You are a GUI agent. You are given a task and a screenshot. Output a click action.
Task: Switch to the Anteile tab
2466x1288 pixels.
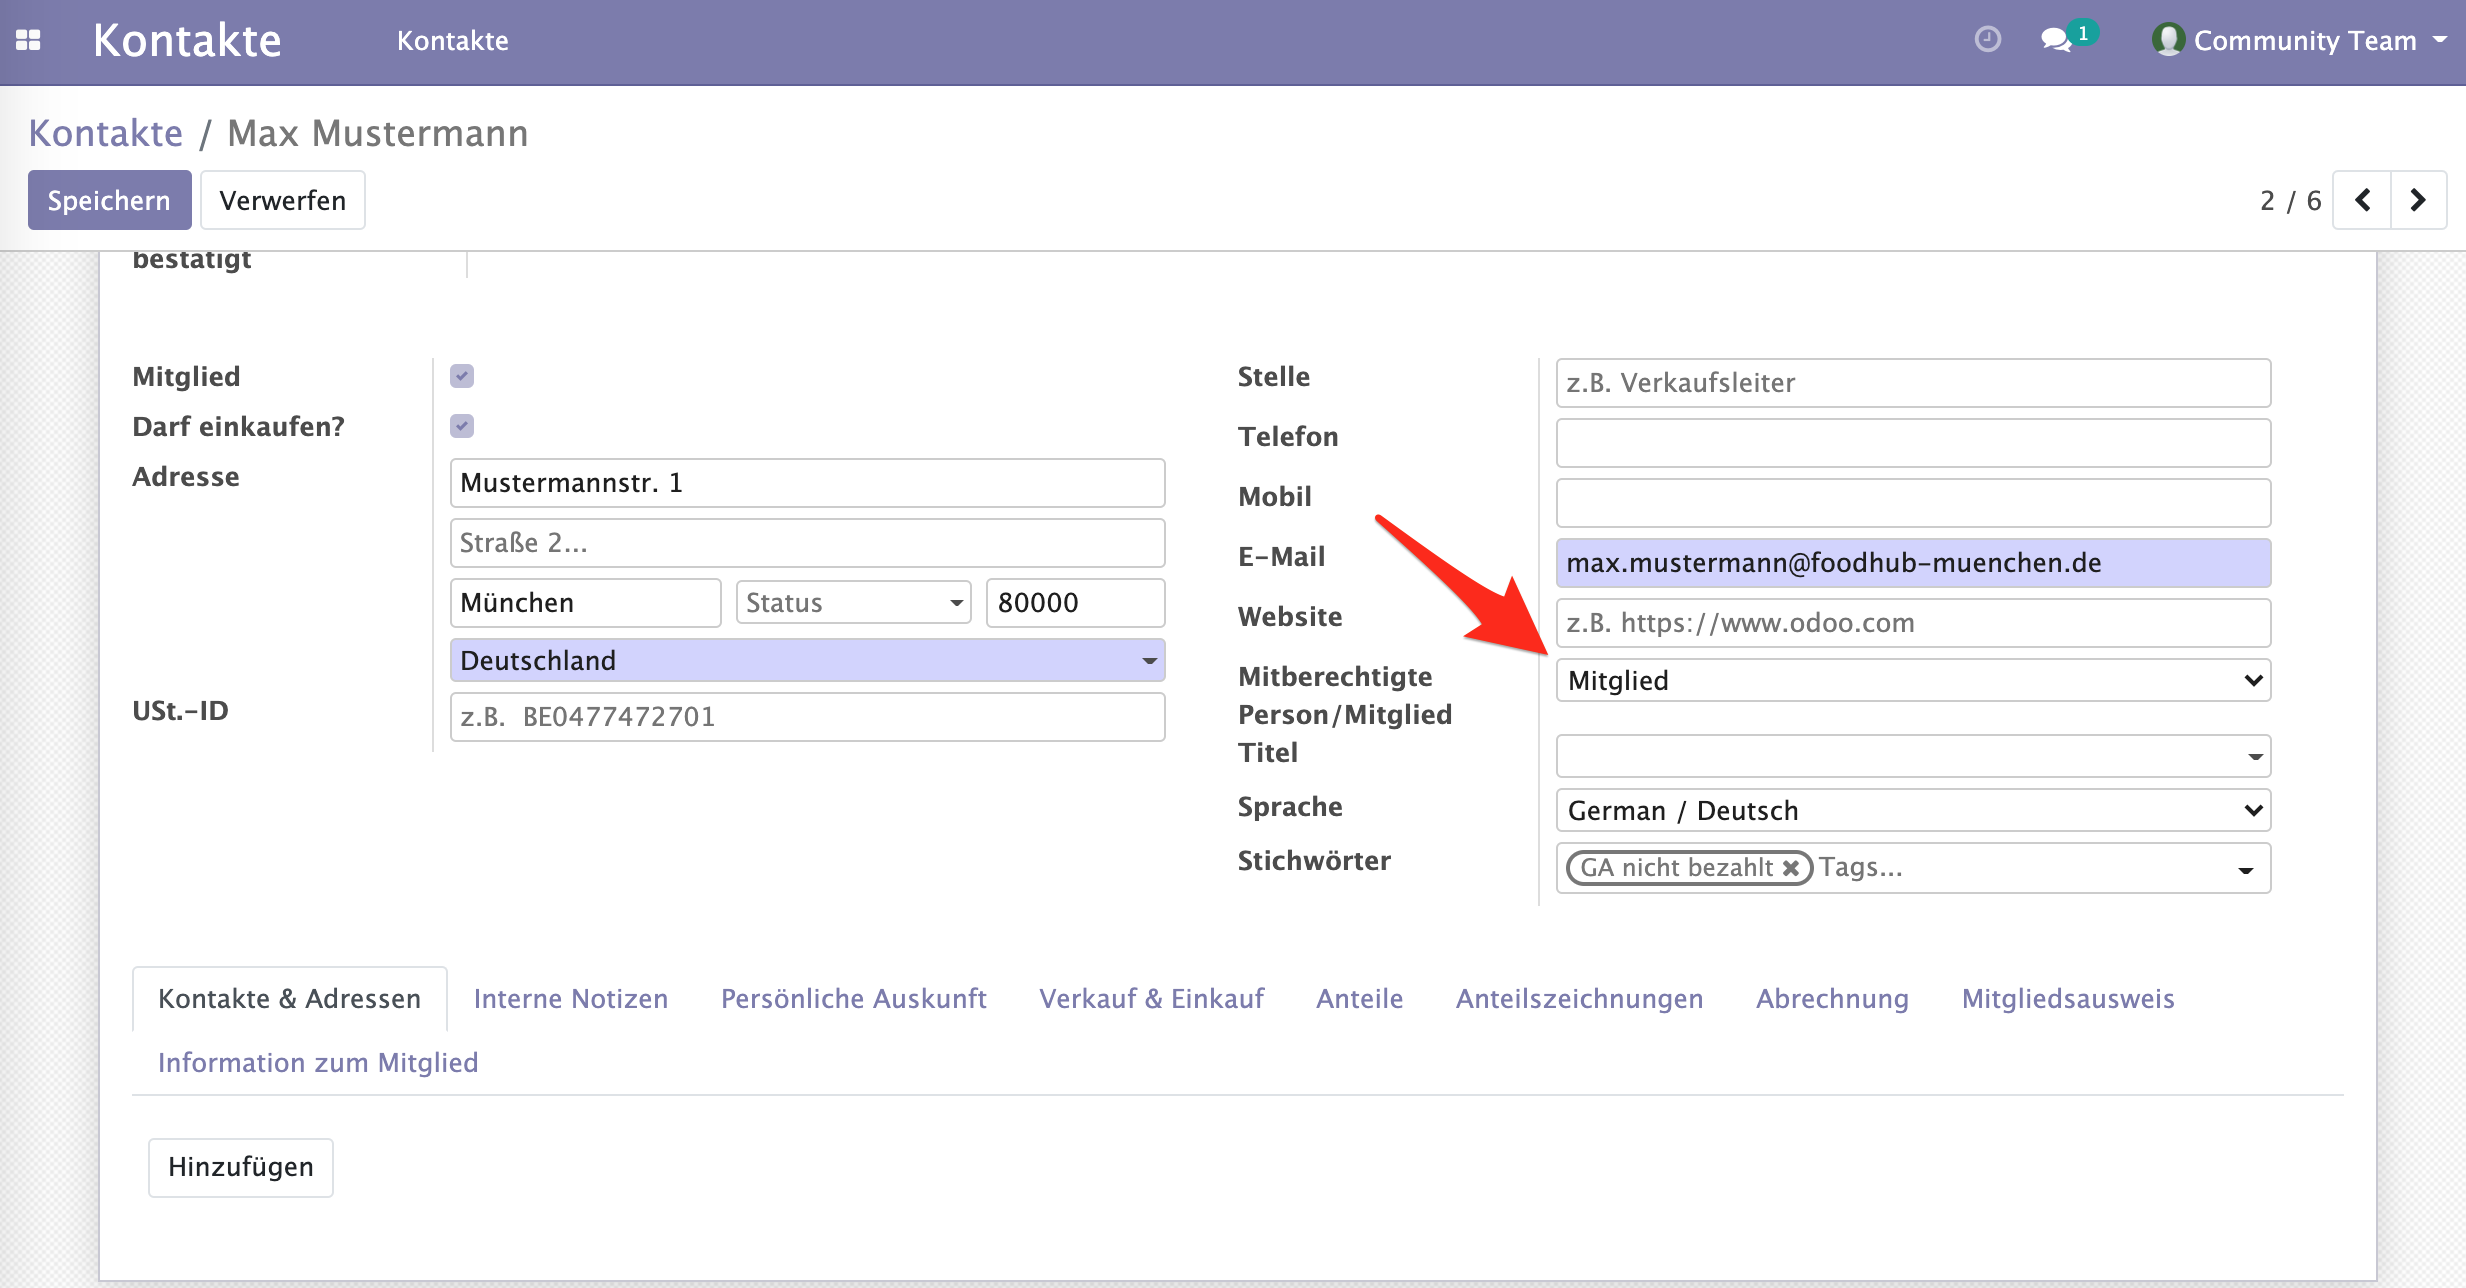point(1359,998)
